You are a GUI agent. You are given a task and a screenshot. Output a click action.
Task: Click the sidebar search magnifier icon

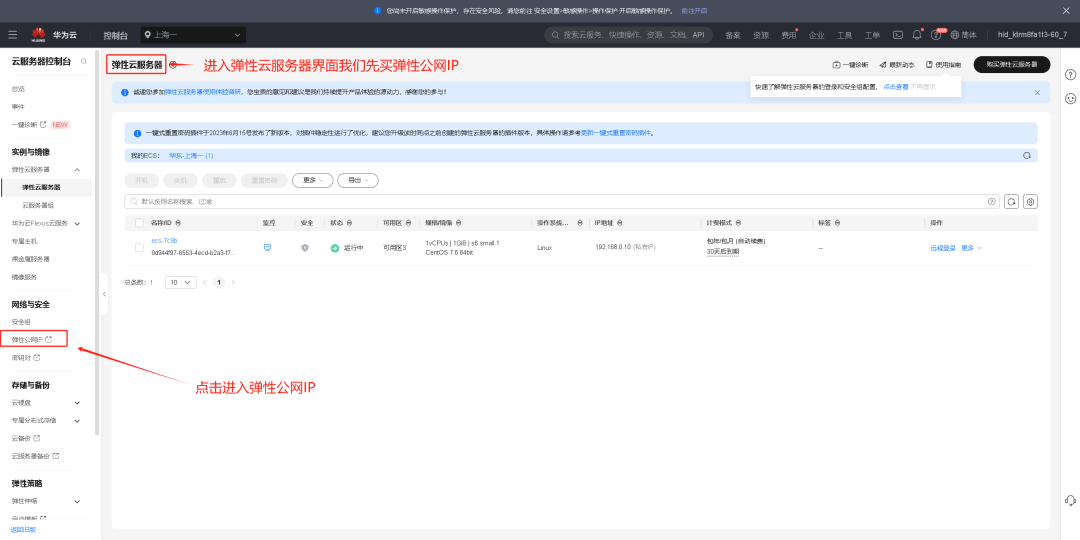point(84,61)
